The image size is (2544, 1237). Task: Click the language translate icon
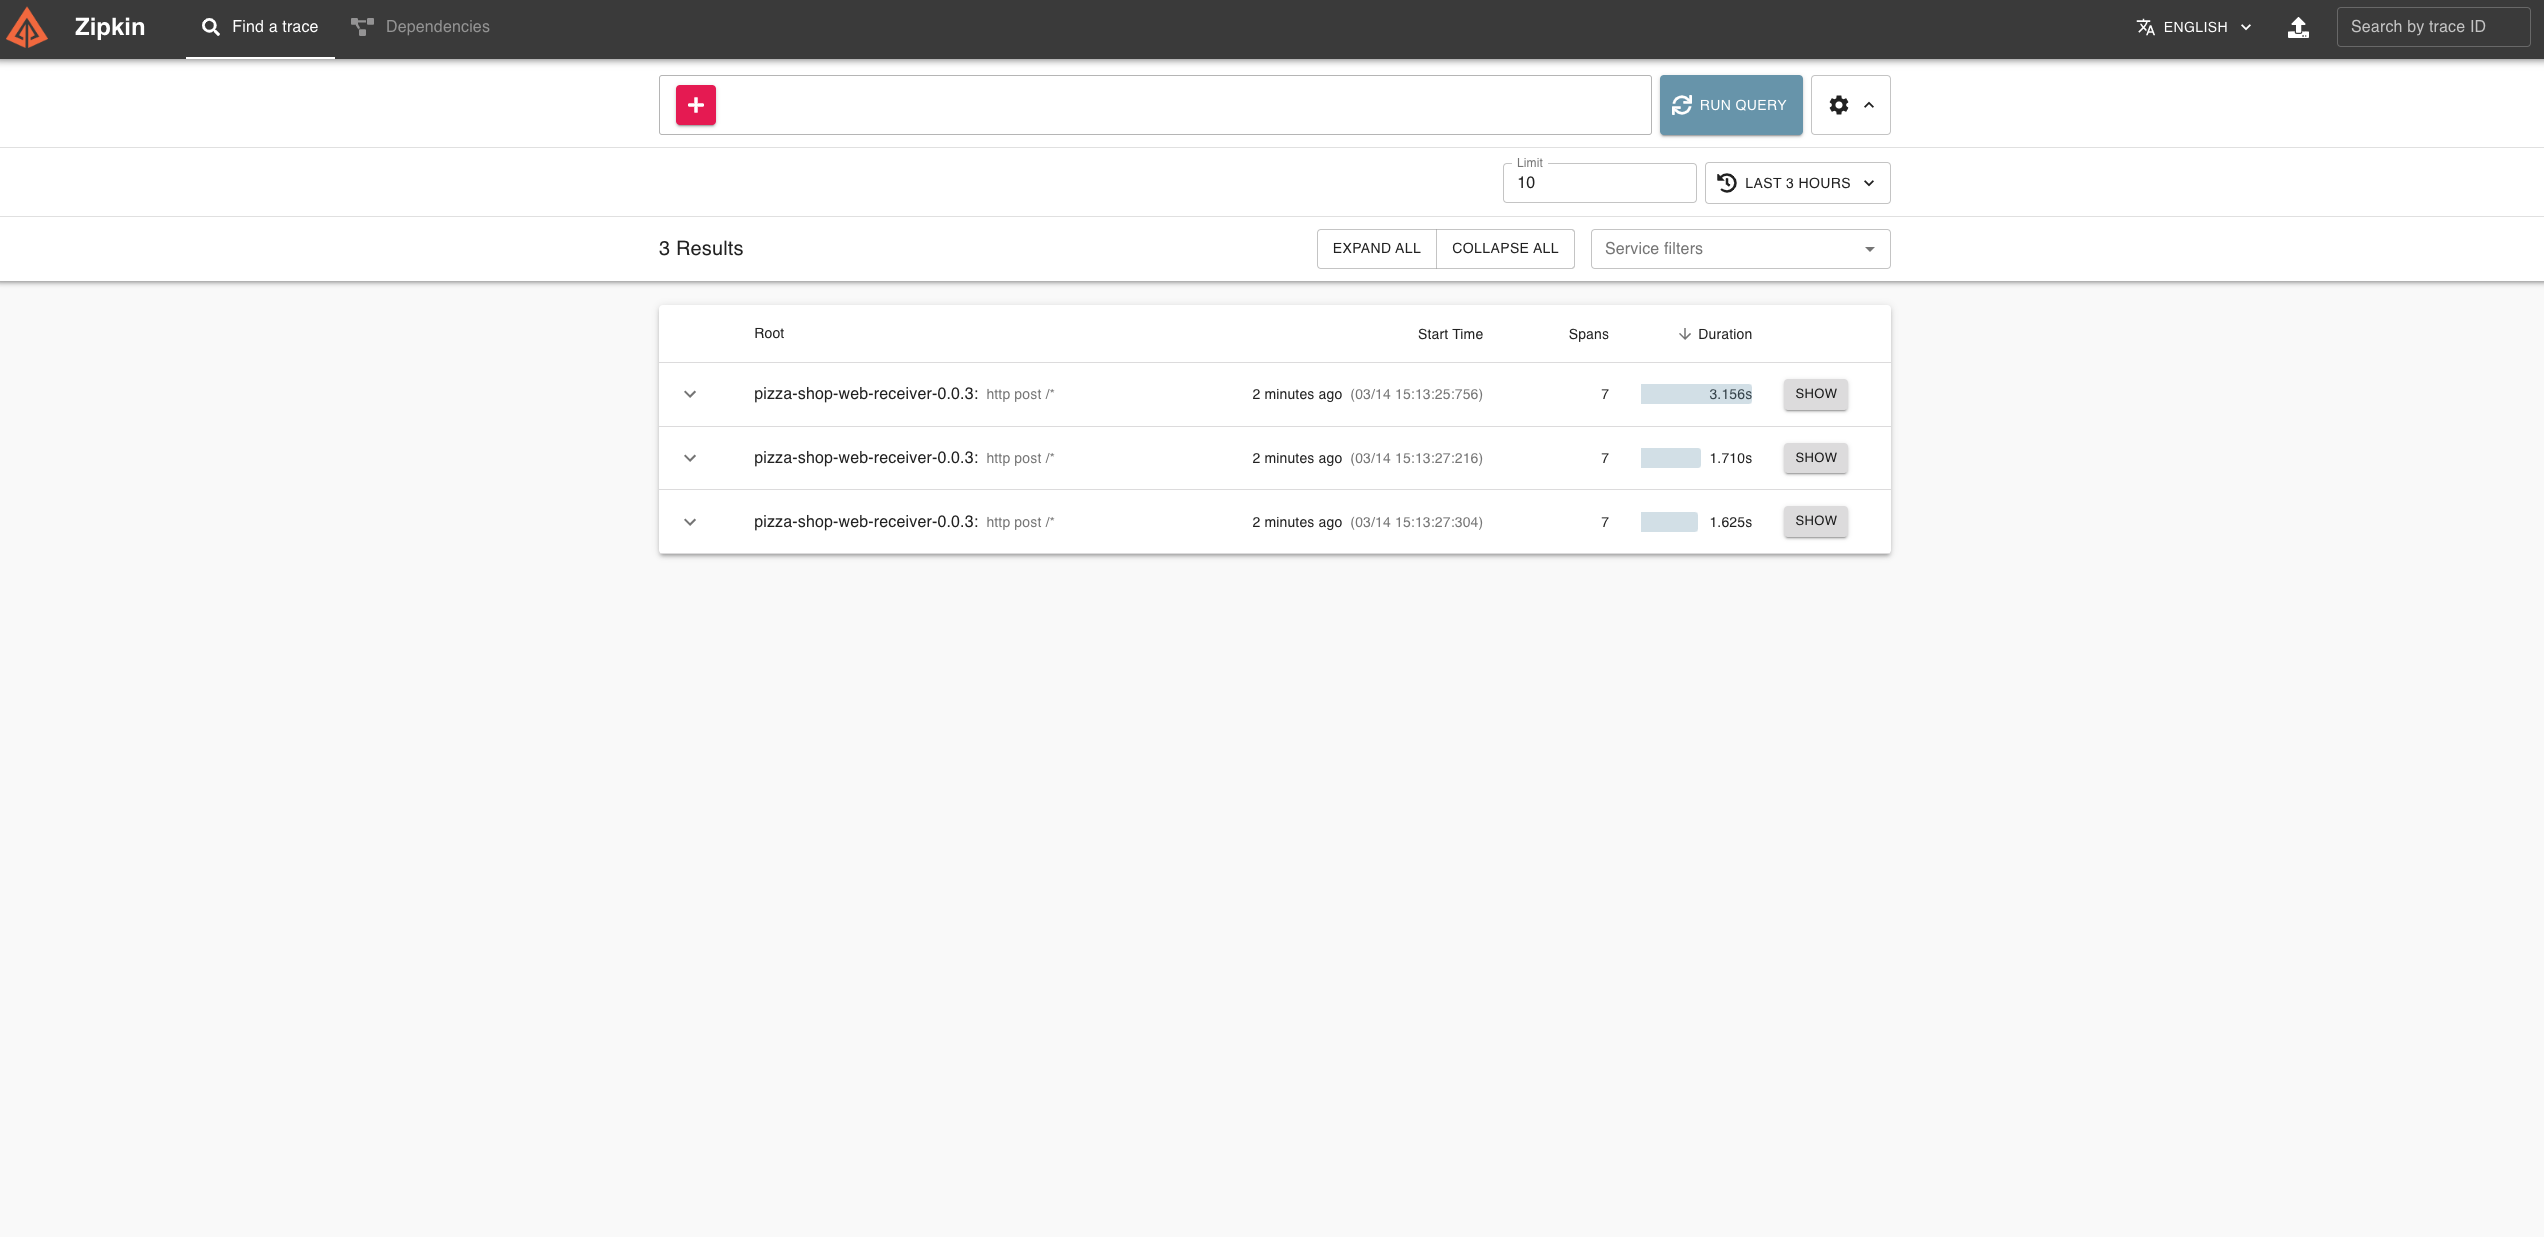pyautogui.click(x=2145, y=27)
